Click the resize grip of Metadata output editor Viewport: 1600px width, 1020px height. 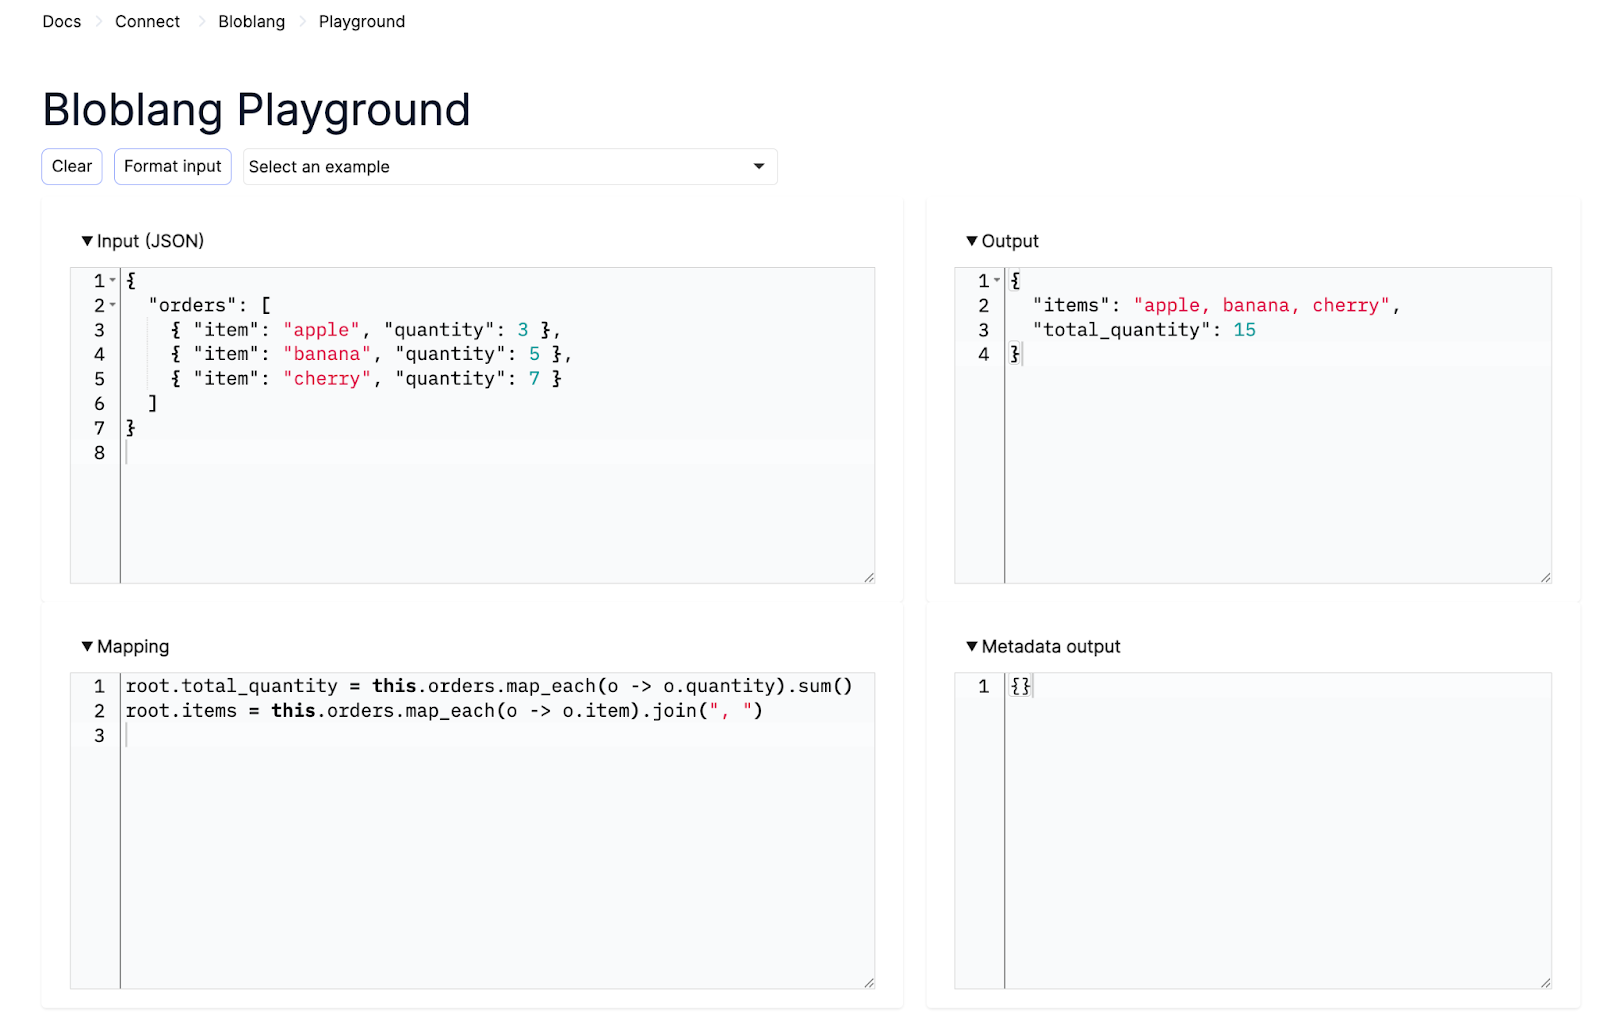pyautogui.click(x=1544, y=982)
